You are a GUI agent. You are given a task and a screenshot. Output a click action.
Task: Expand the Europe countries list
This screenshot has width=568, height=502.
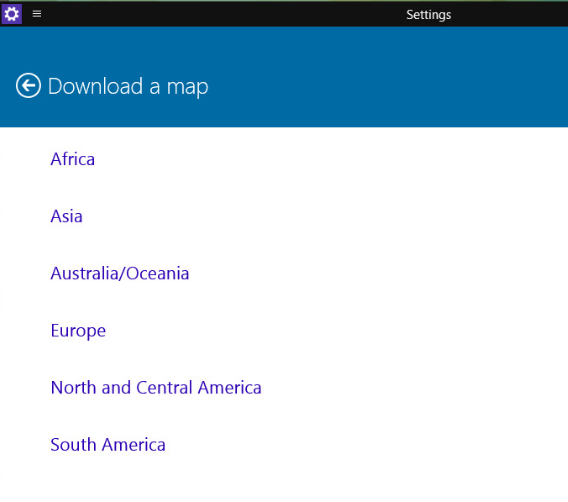78,331
